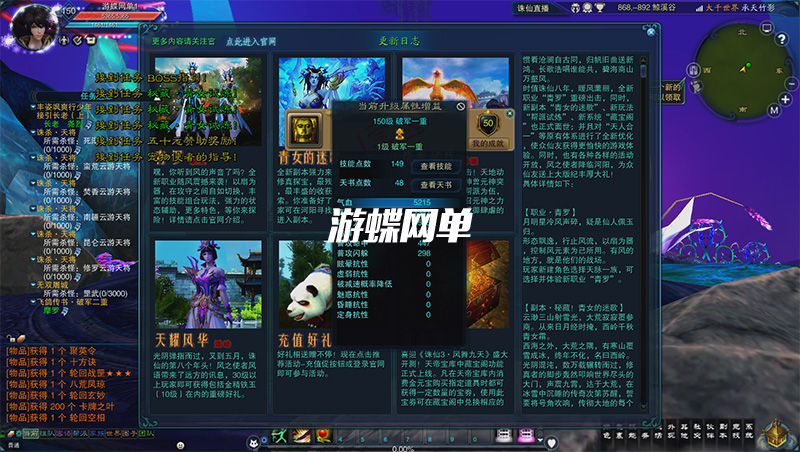800x452 pixels.
Task: Click chat line 获得 1 个 聚英令
Action: click(51, 350)
